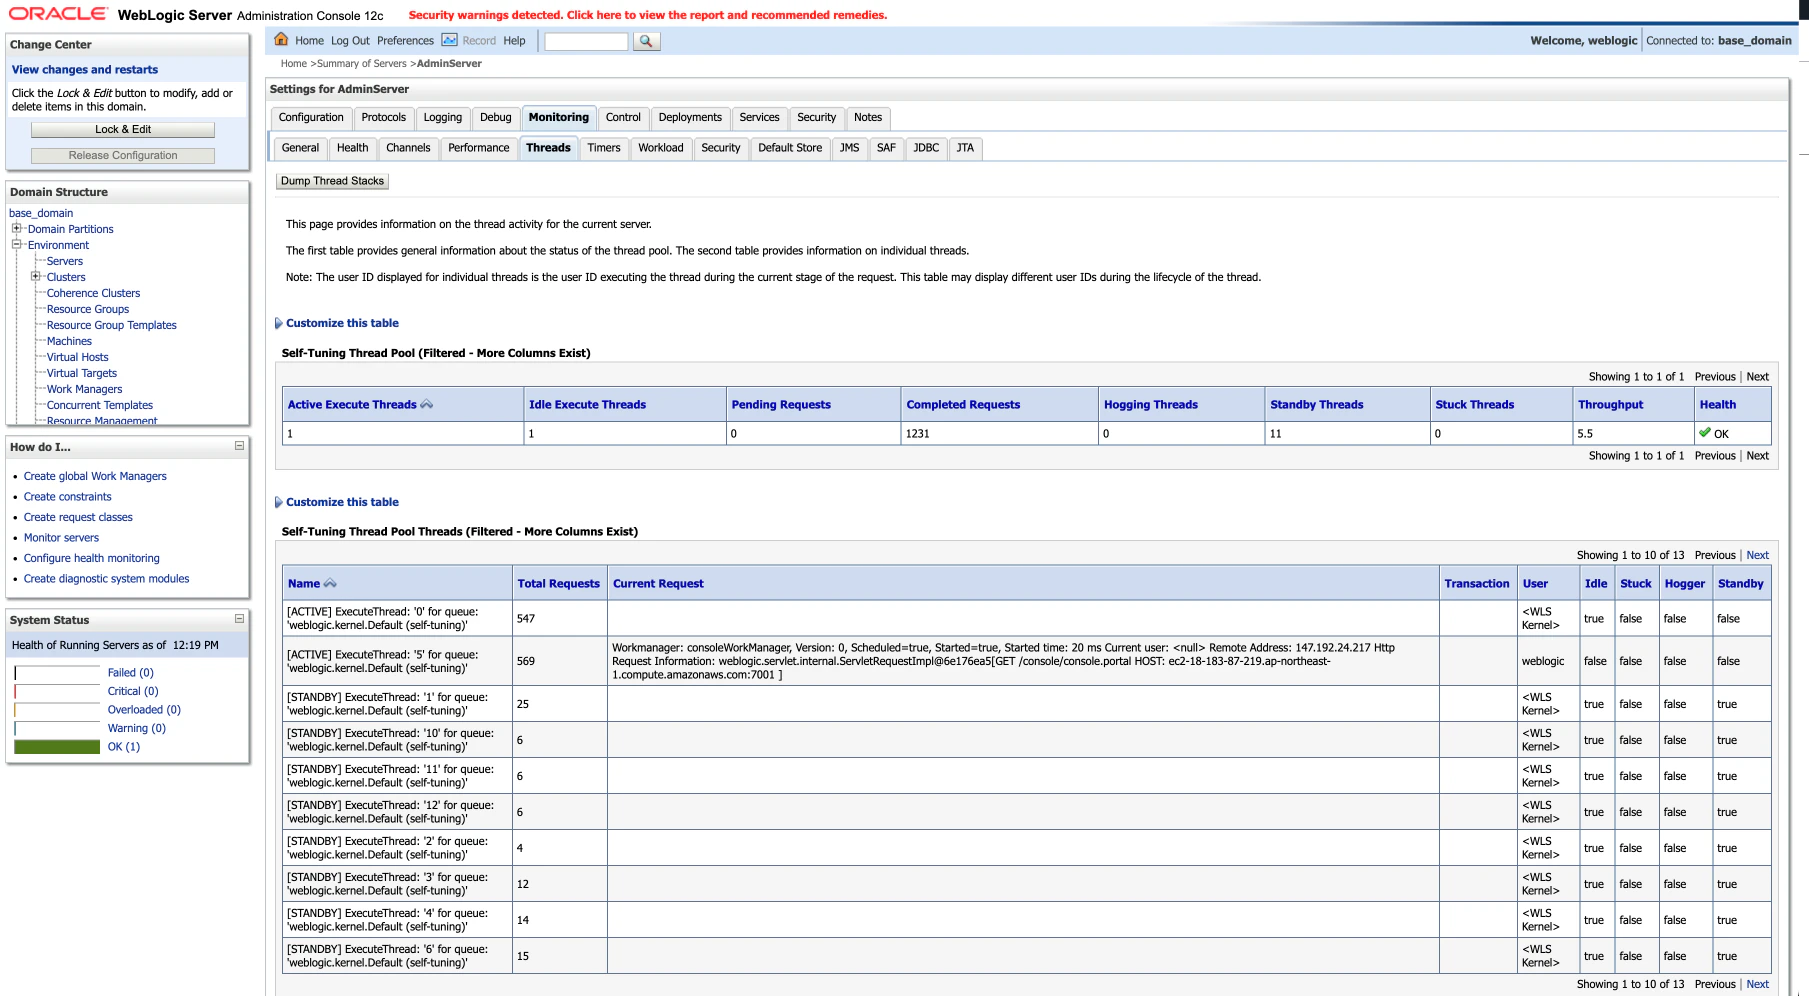Open the Monitoring tab
This screenshot has width=1809, height=996.
559,118
